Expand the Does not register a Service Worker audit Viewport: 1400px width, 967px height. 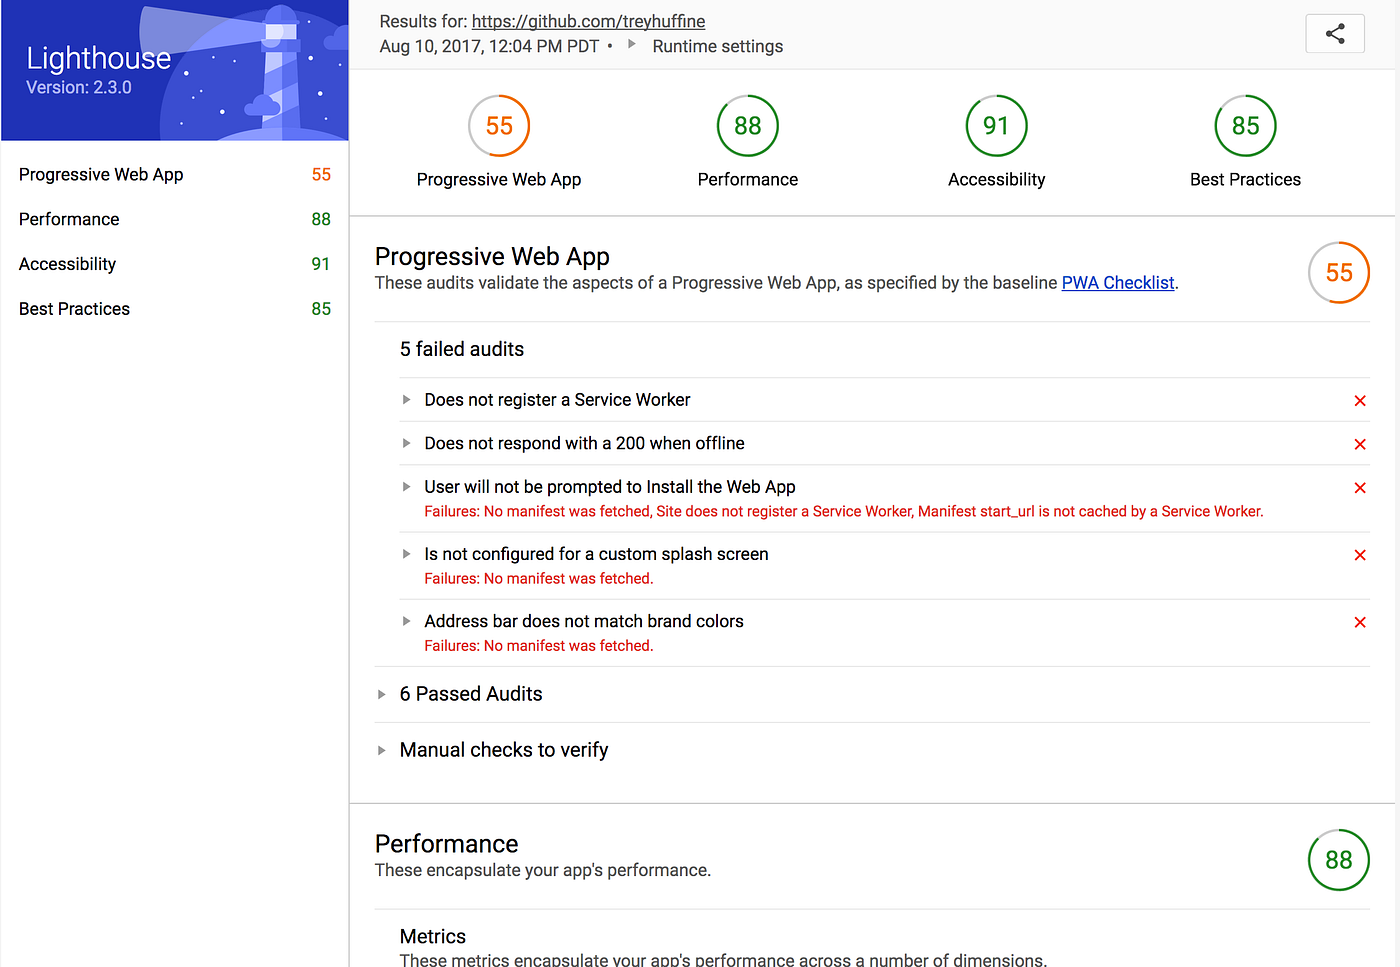point(406,399)
